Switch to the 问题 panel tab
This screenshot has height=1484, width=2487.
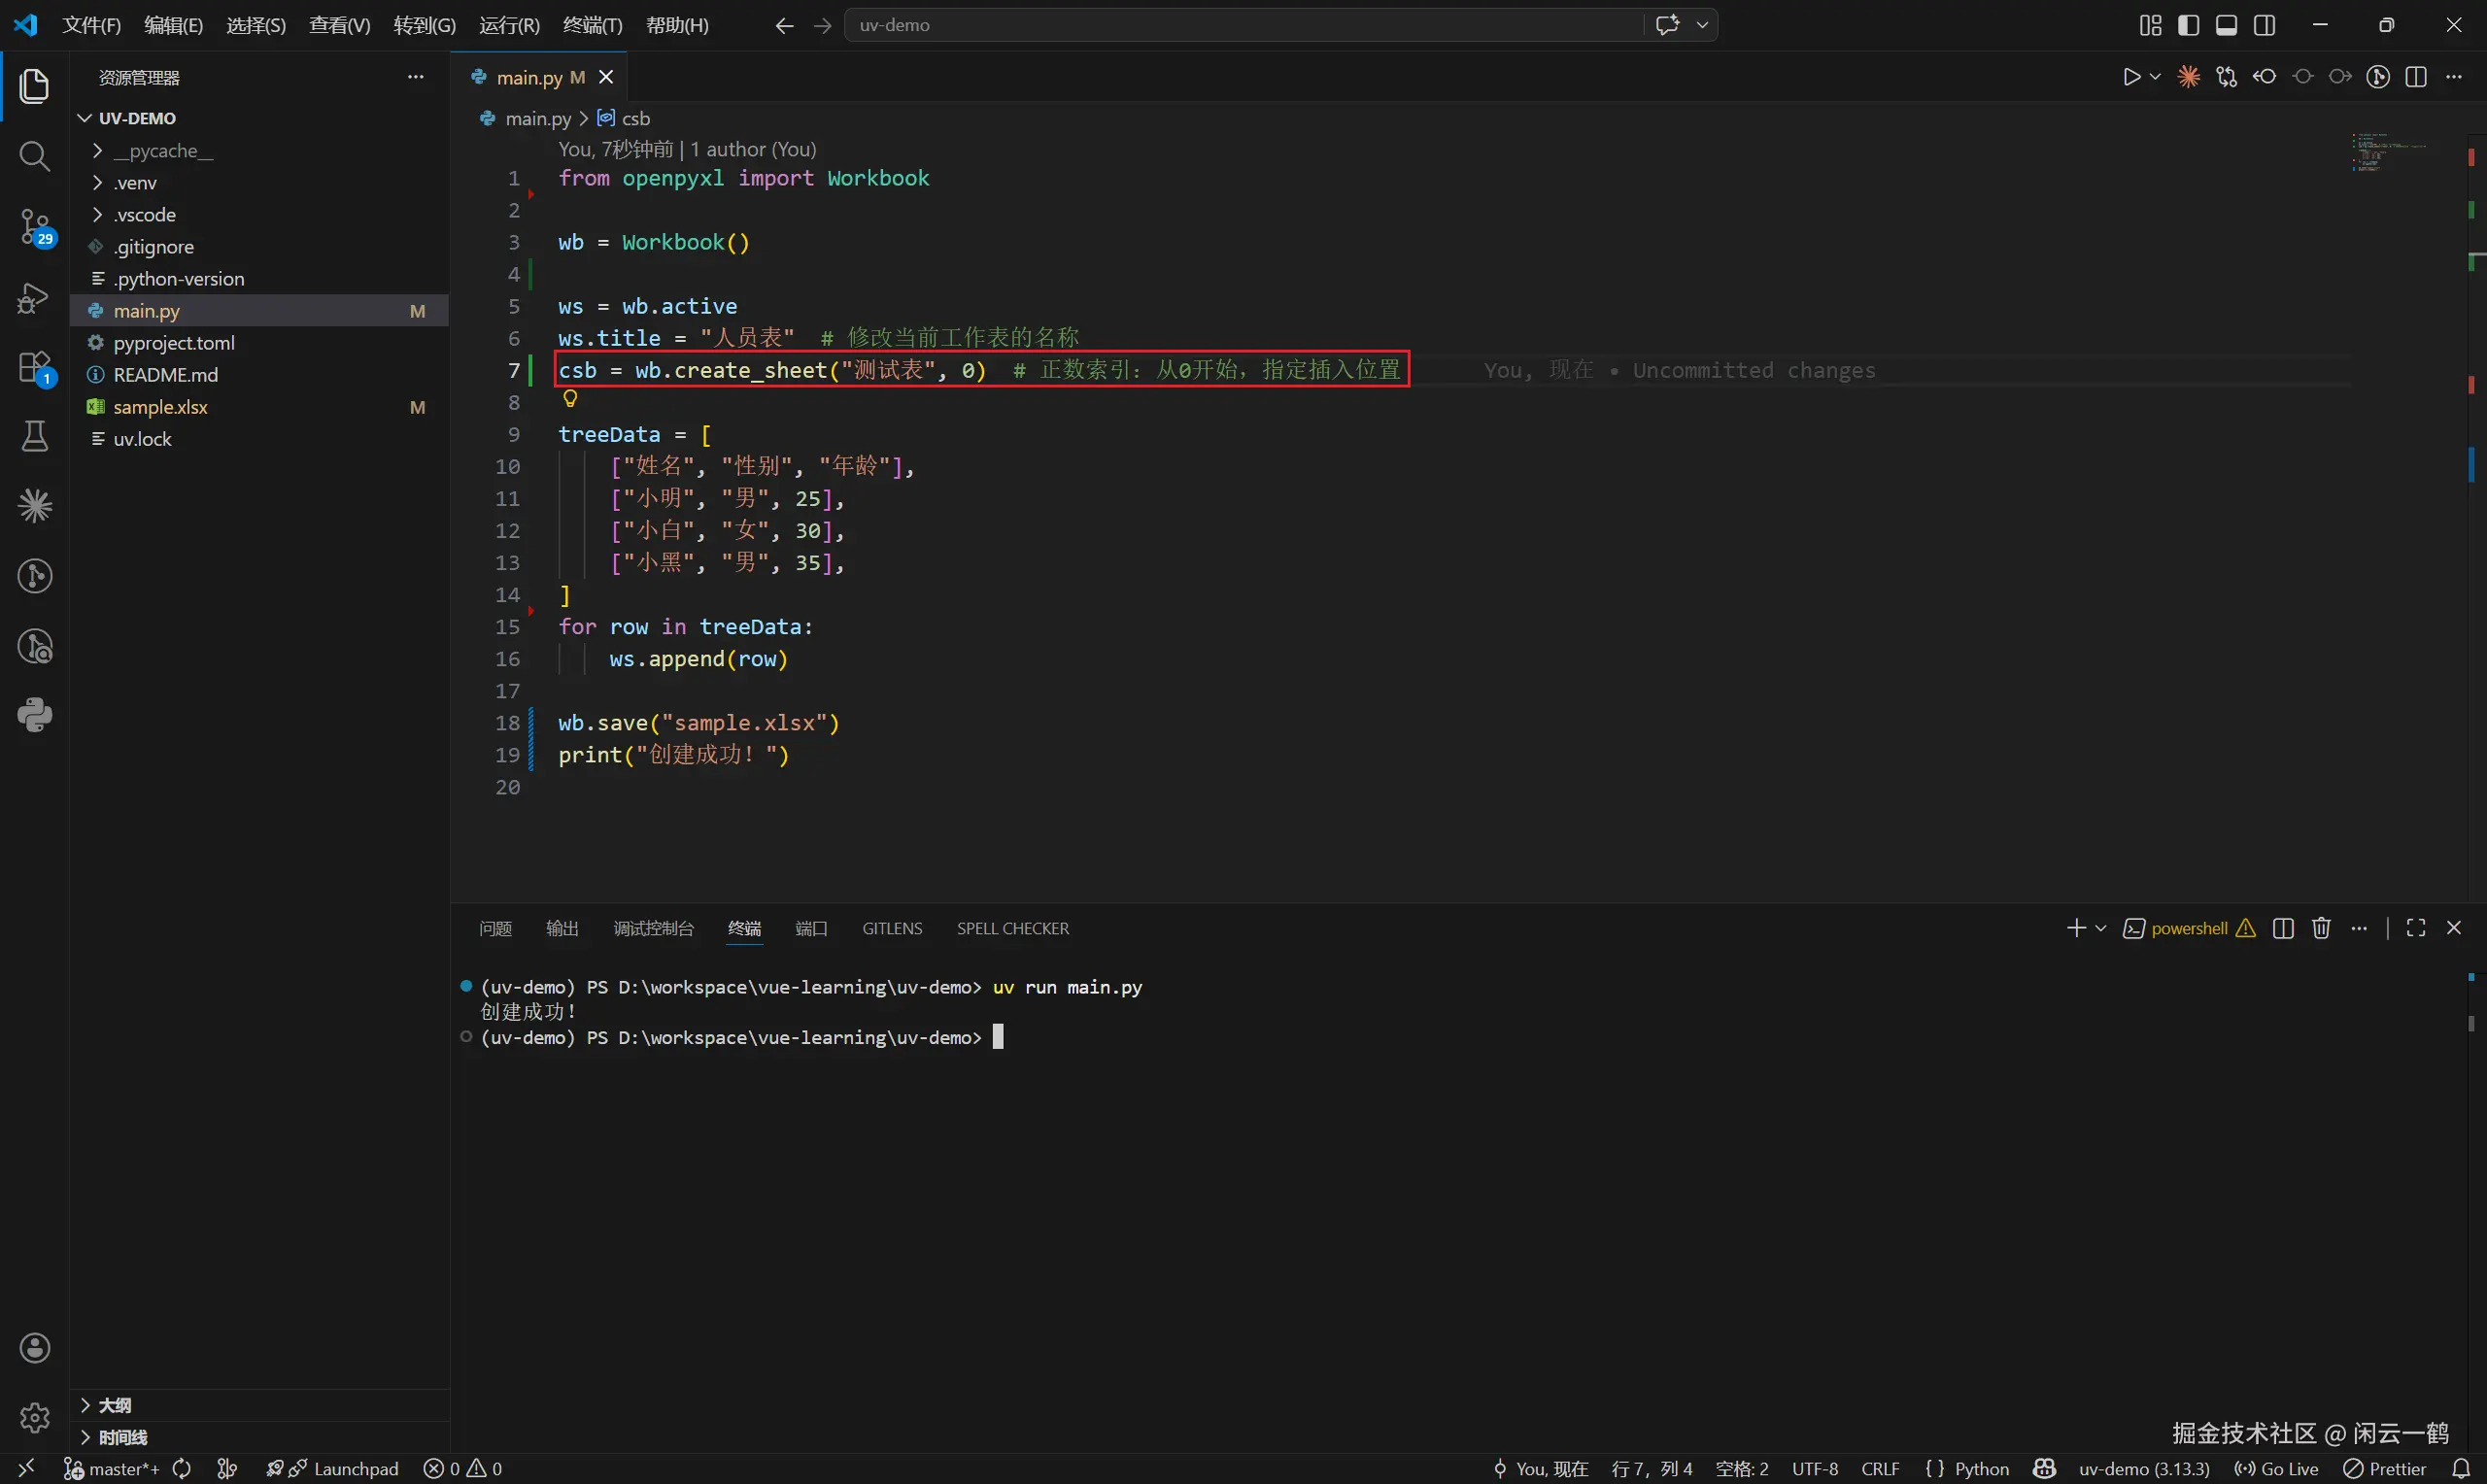pyautogui.click(x=495, y=928)
